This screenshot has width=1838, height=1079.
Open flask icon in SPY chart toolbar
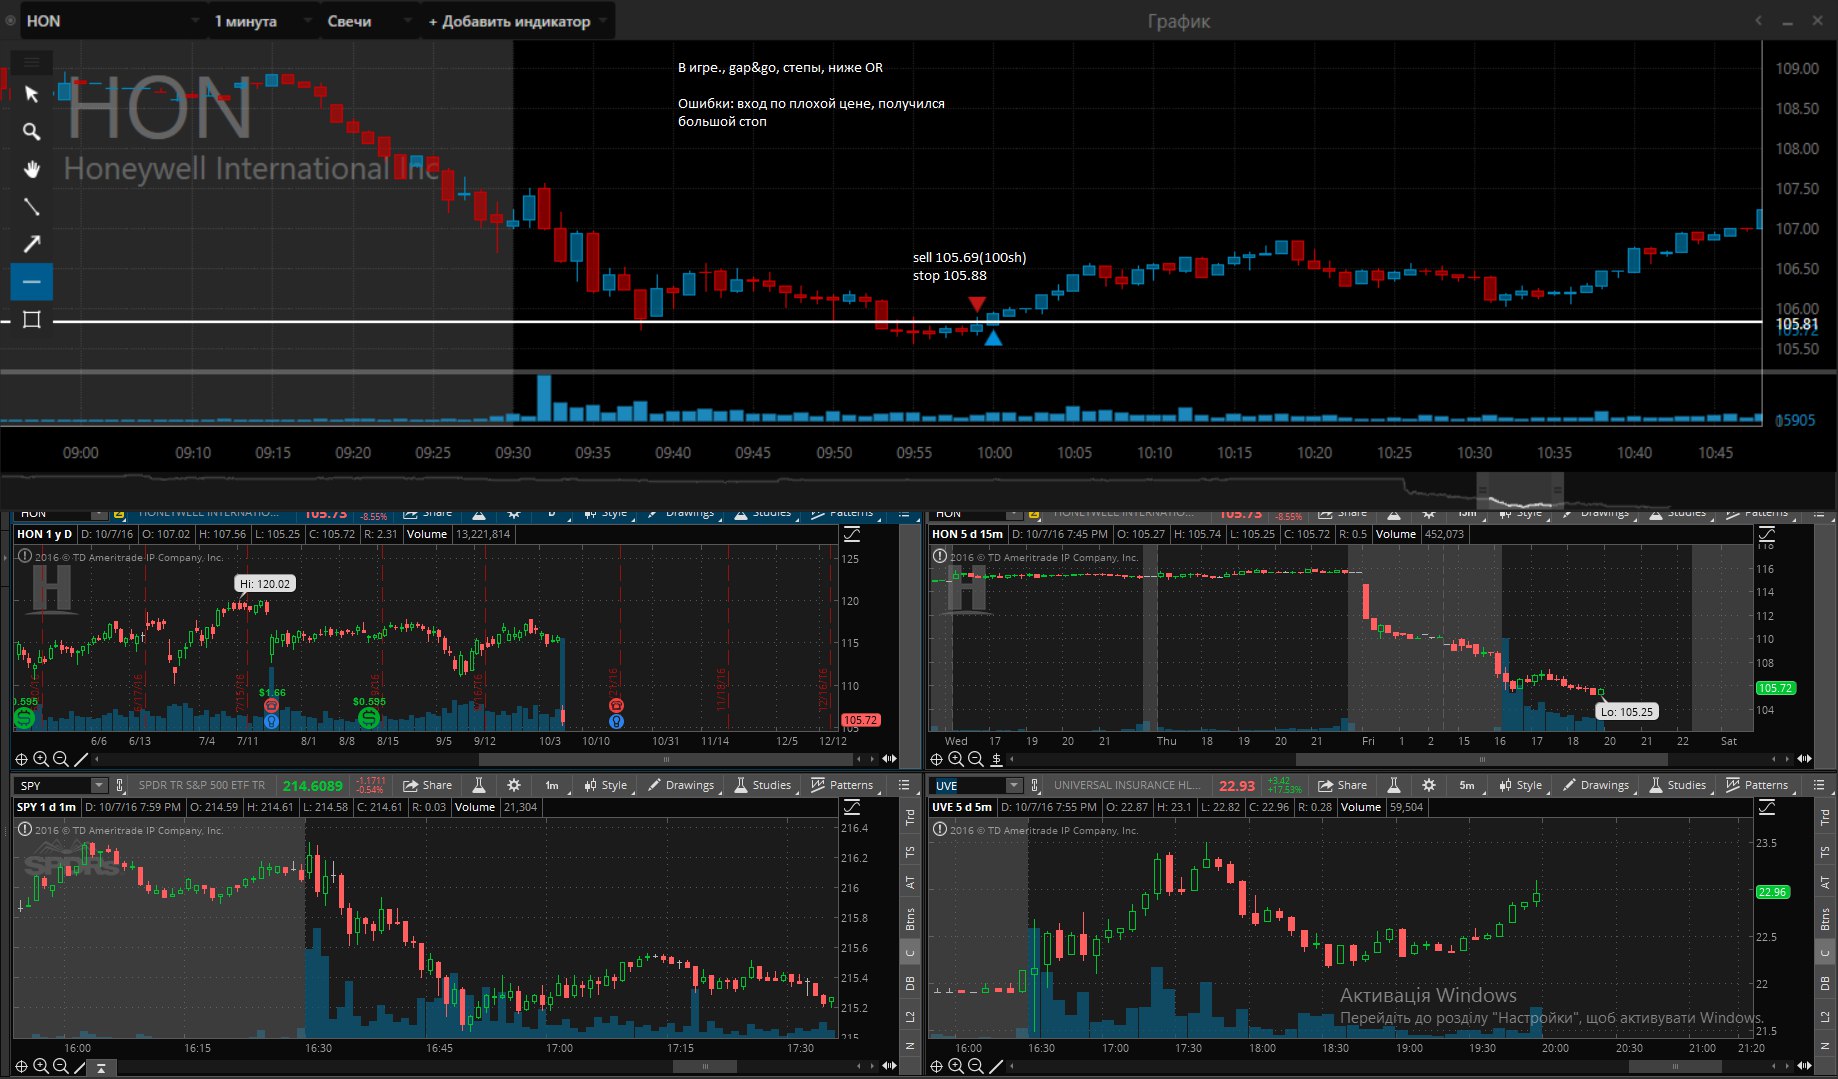(x=479, y=785)
